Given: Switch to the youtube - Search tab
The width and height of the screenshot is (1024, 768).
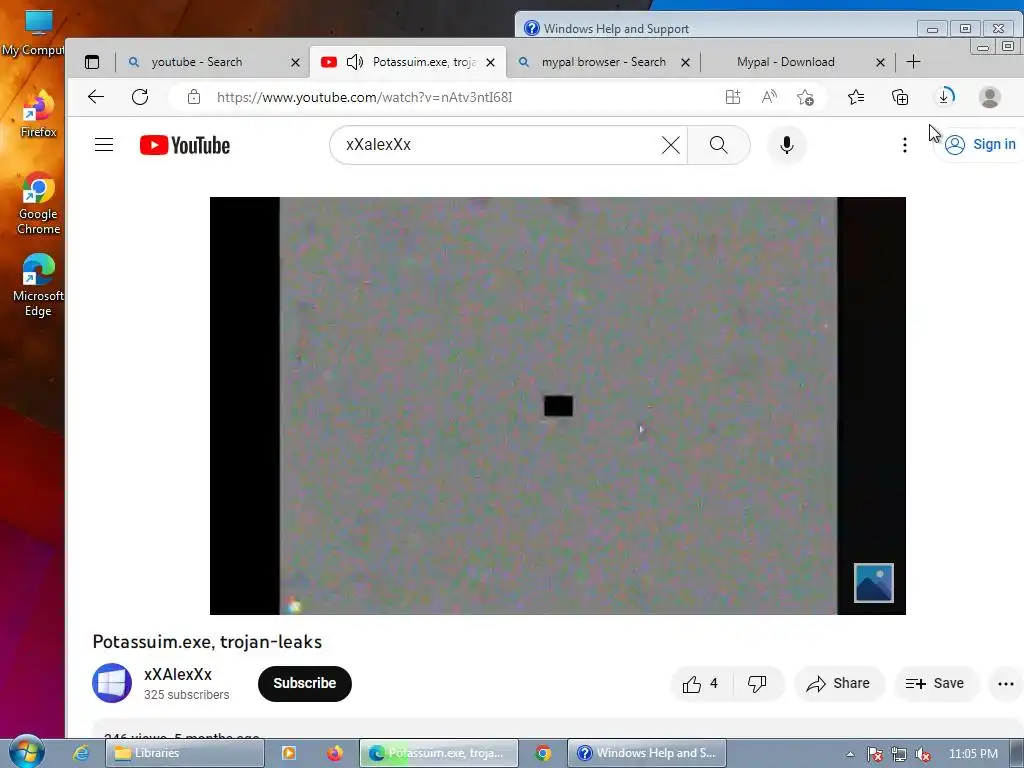Looking at the screenshot, I should [x=197, y=62].
